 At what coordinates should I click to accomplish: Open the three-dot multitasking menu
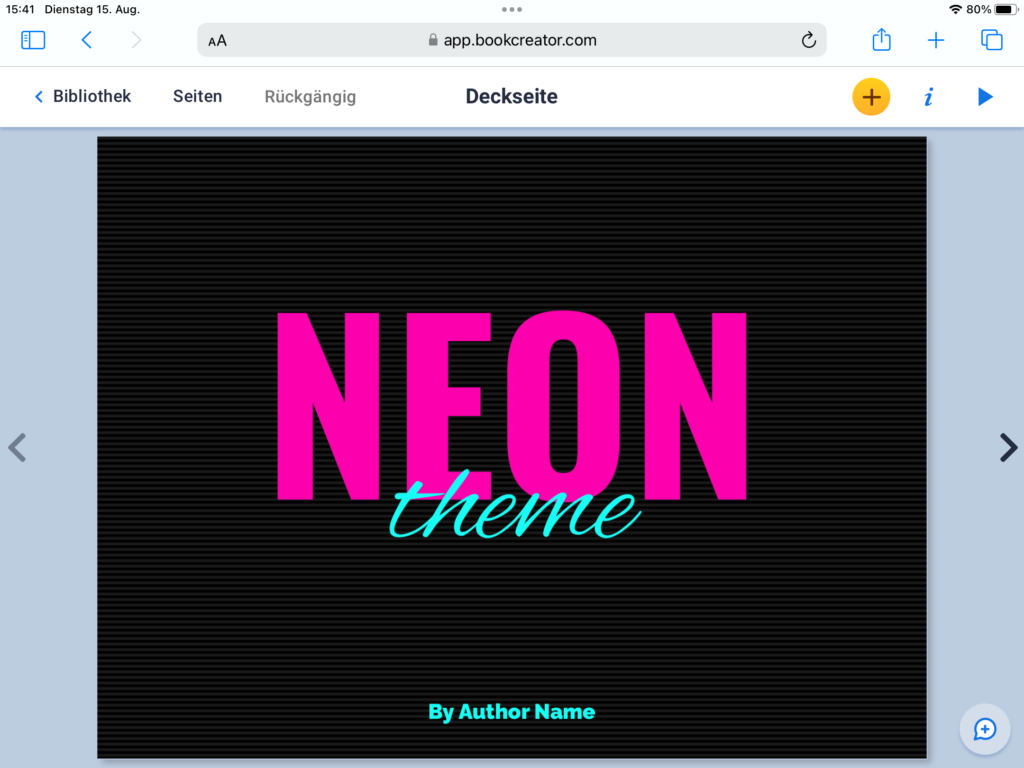(512, 9)
